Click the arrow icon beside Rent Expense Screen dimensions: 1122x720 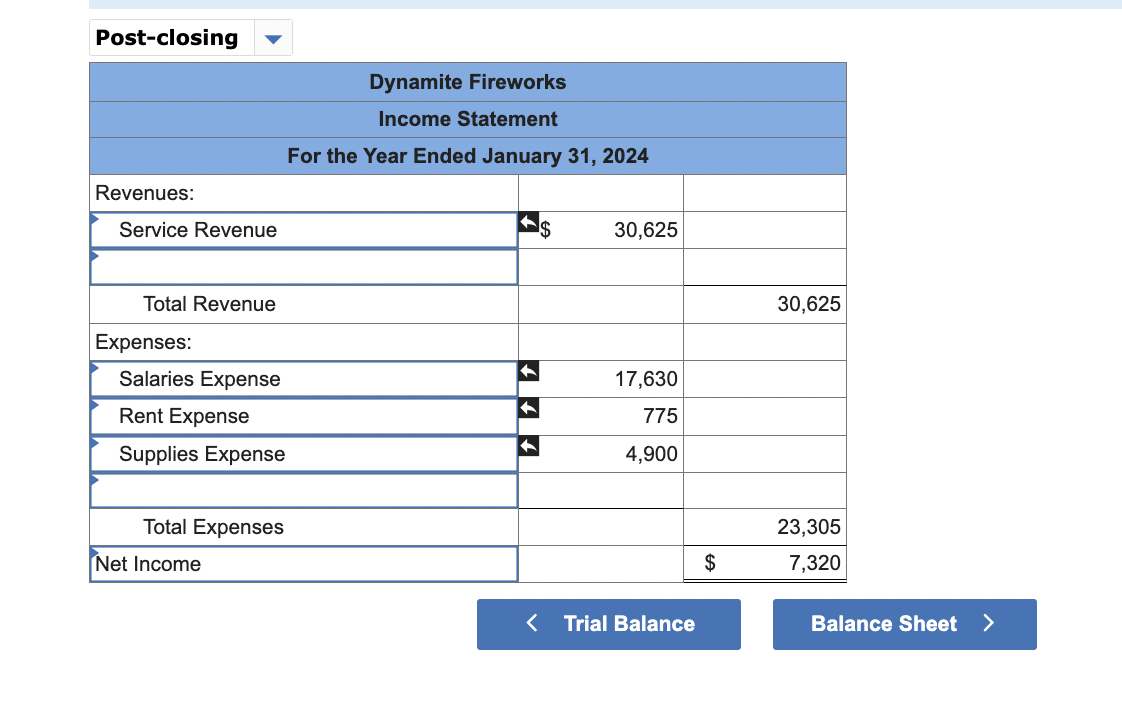[529, 408]
